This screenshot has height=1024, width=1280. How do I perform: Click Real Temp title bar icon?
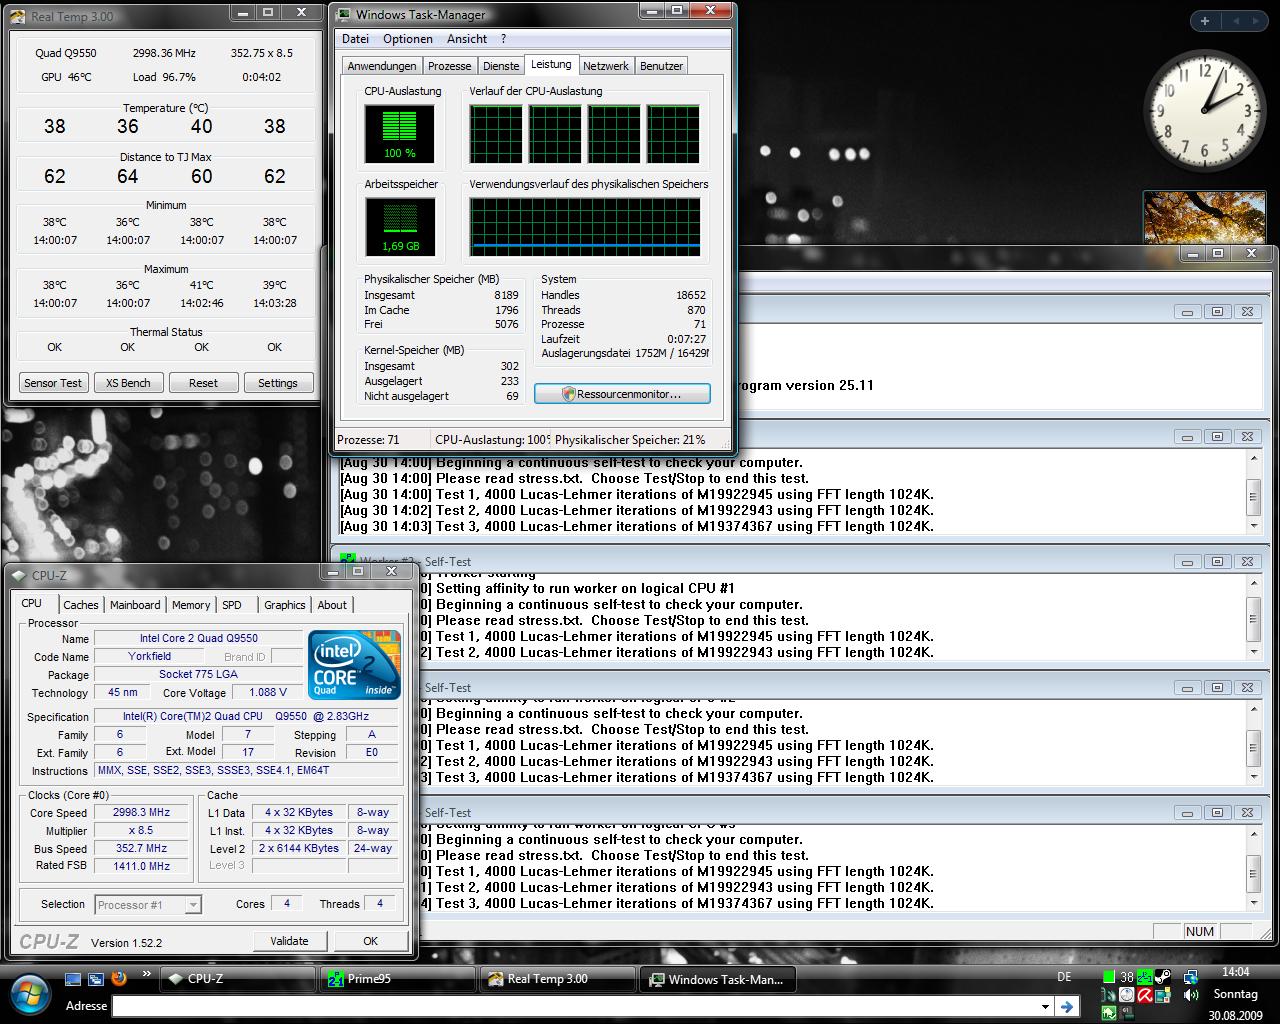click(19, 16)
